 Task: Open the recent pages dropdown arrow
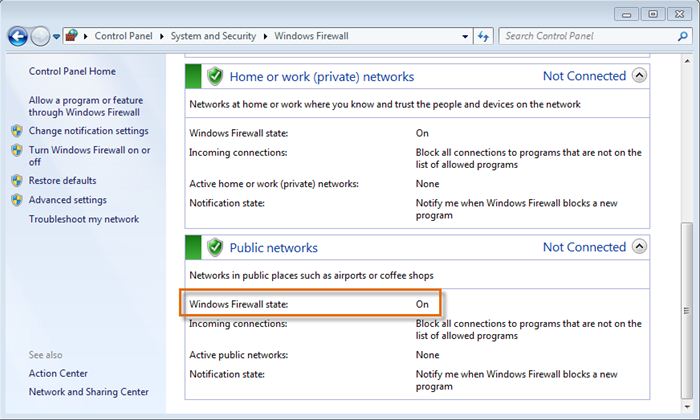pyautogui.click(x=56, y=37)
